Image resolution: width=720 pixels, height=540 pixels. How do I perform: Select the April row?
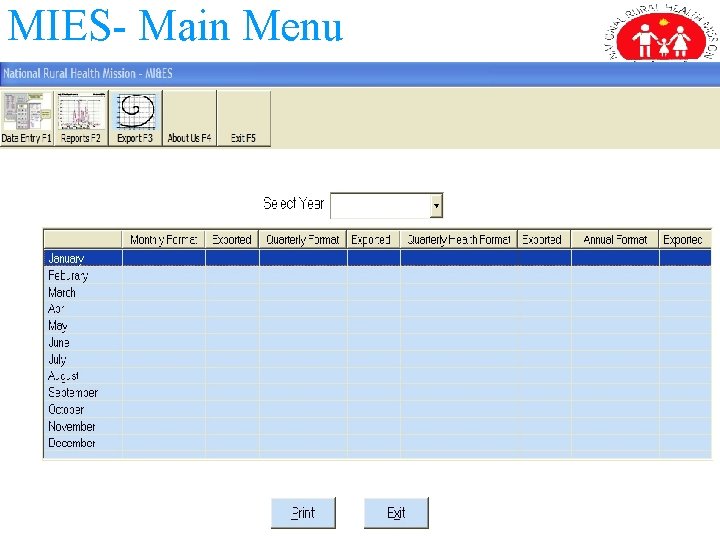click(x=377, y=309)
